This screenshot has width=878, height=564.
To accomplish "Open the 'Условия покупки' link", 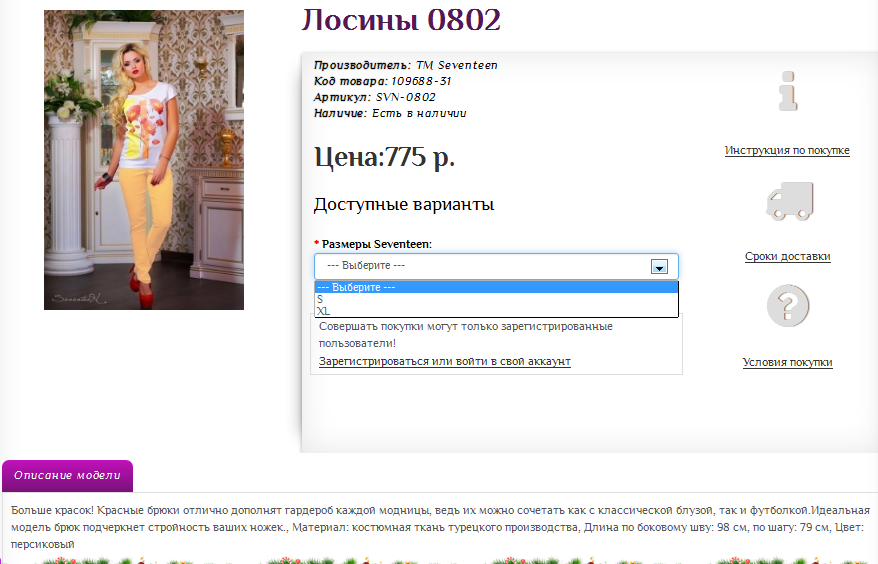I will [787, 362].
